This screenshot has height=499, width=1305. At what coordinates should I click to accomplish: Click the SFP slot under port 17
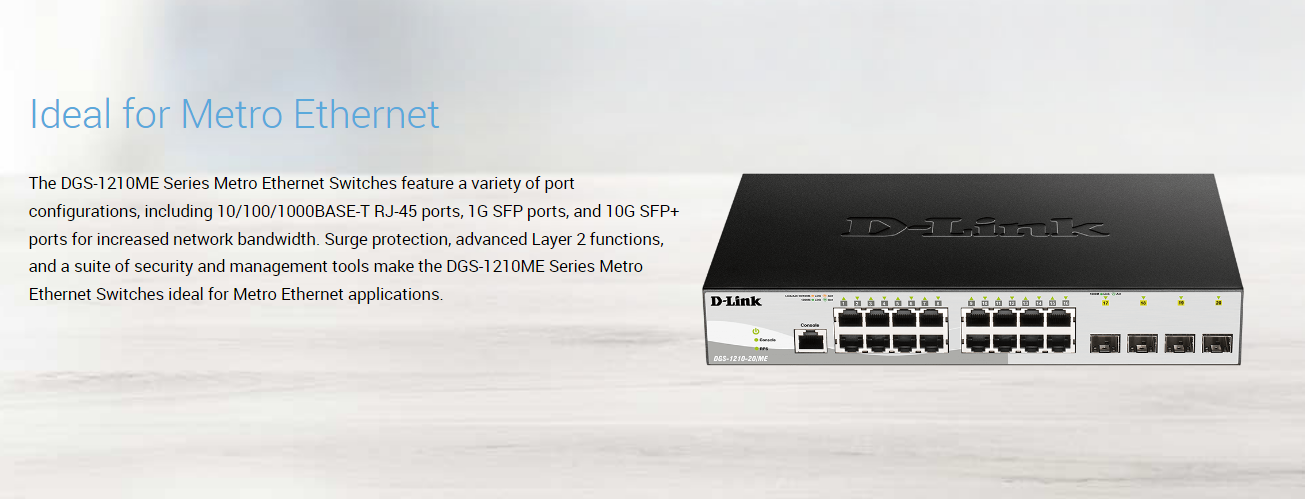(x=1105, y=343)
